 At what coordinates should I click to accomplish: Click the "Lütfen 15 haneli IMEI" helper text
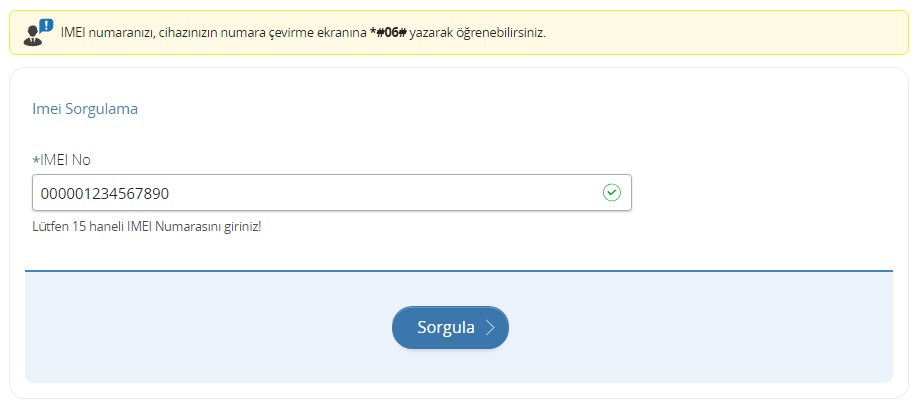147,226
